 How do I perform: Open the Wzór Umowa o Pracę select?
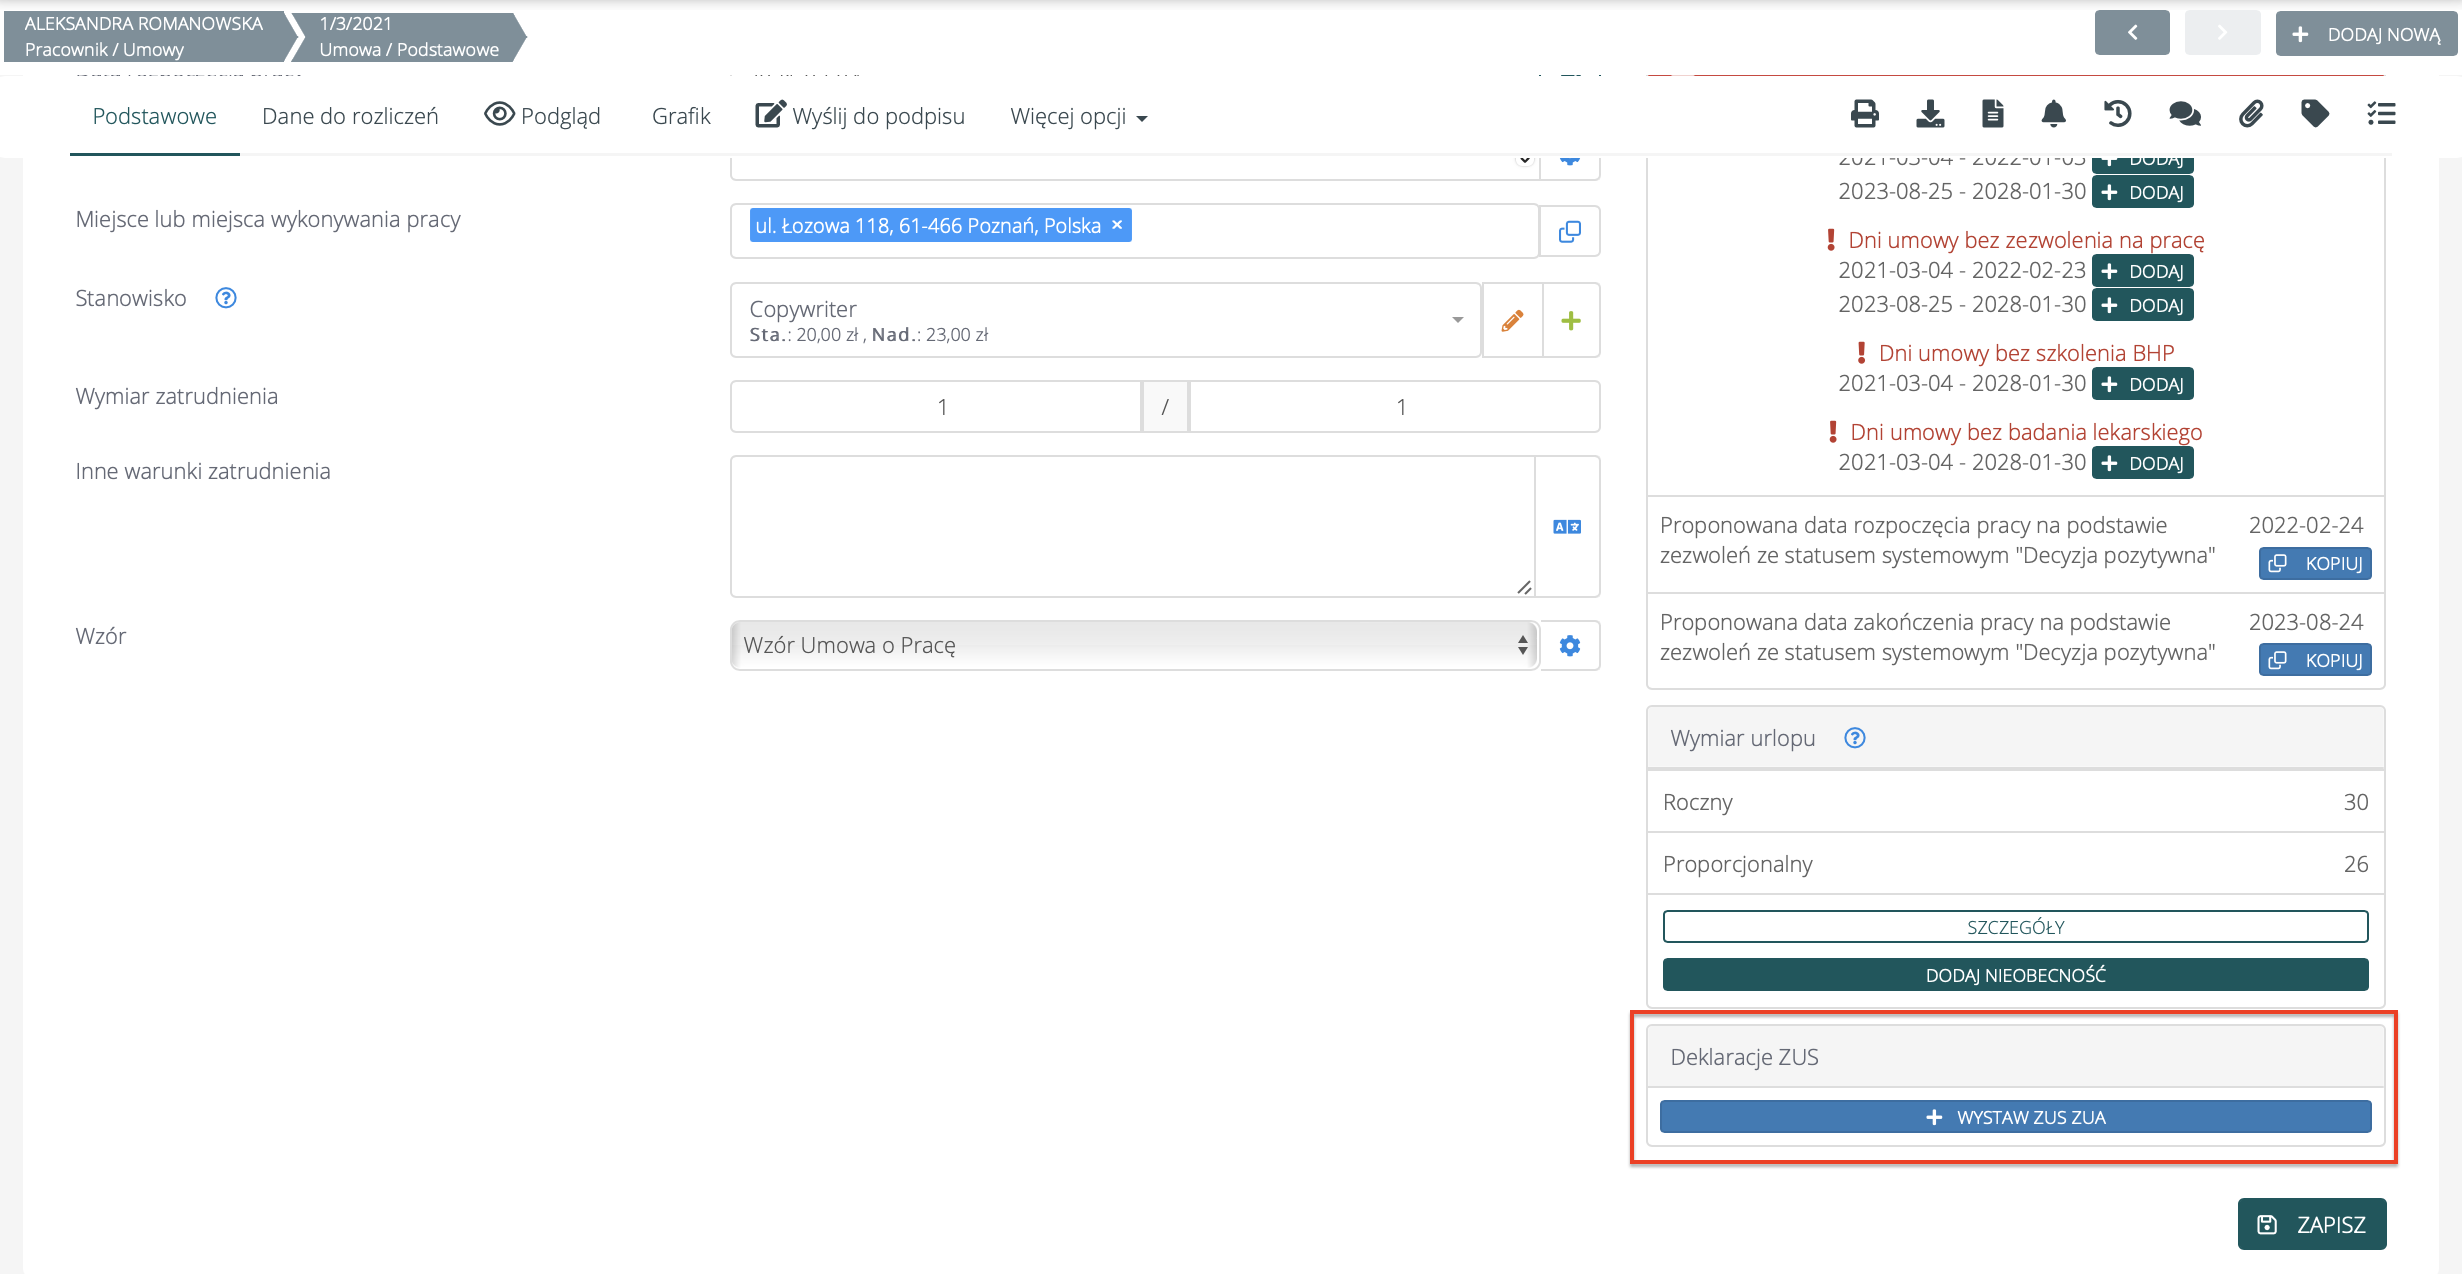[1133, 645]
